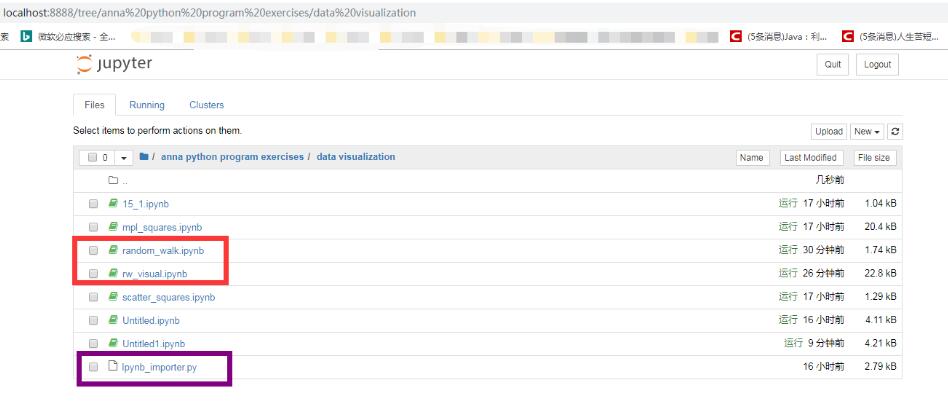Image resolution: width=948 pixels, height=403 pixels.
Task: Click notebook icon for random_walk.ipynb
Action: (112, 250)
